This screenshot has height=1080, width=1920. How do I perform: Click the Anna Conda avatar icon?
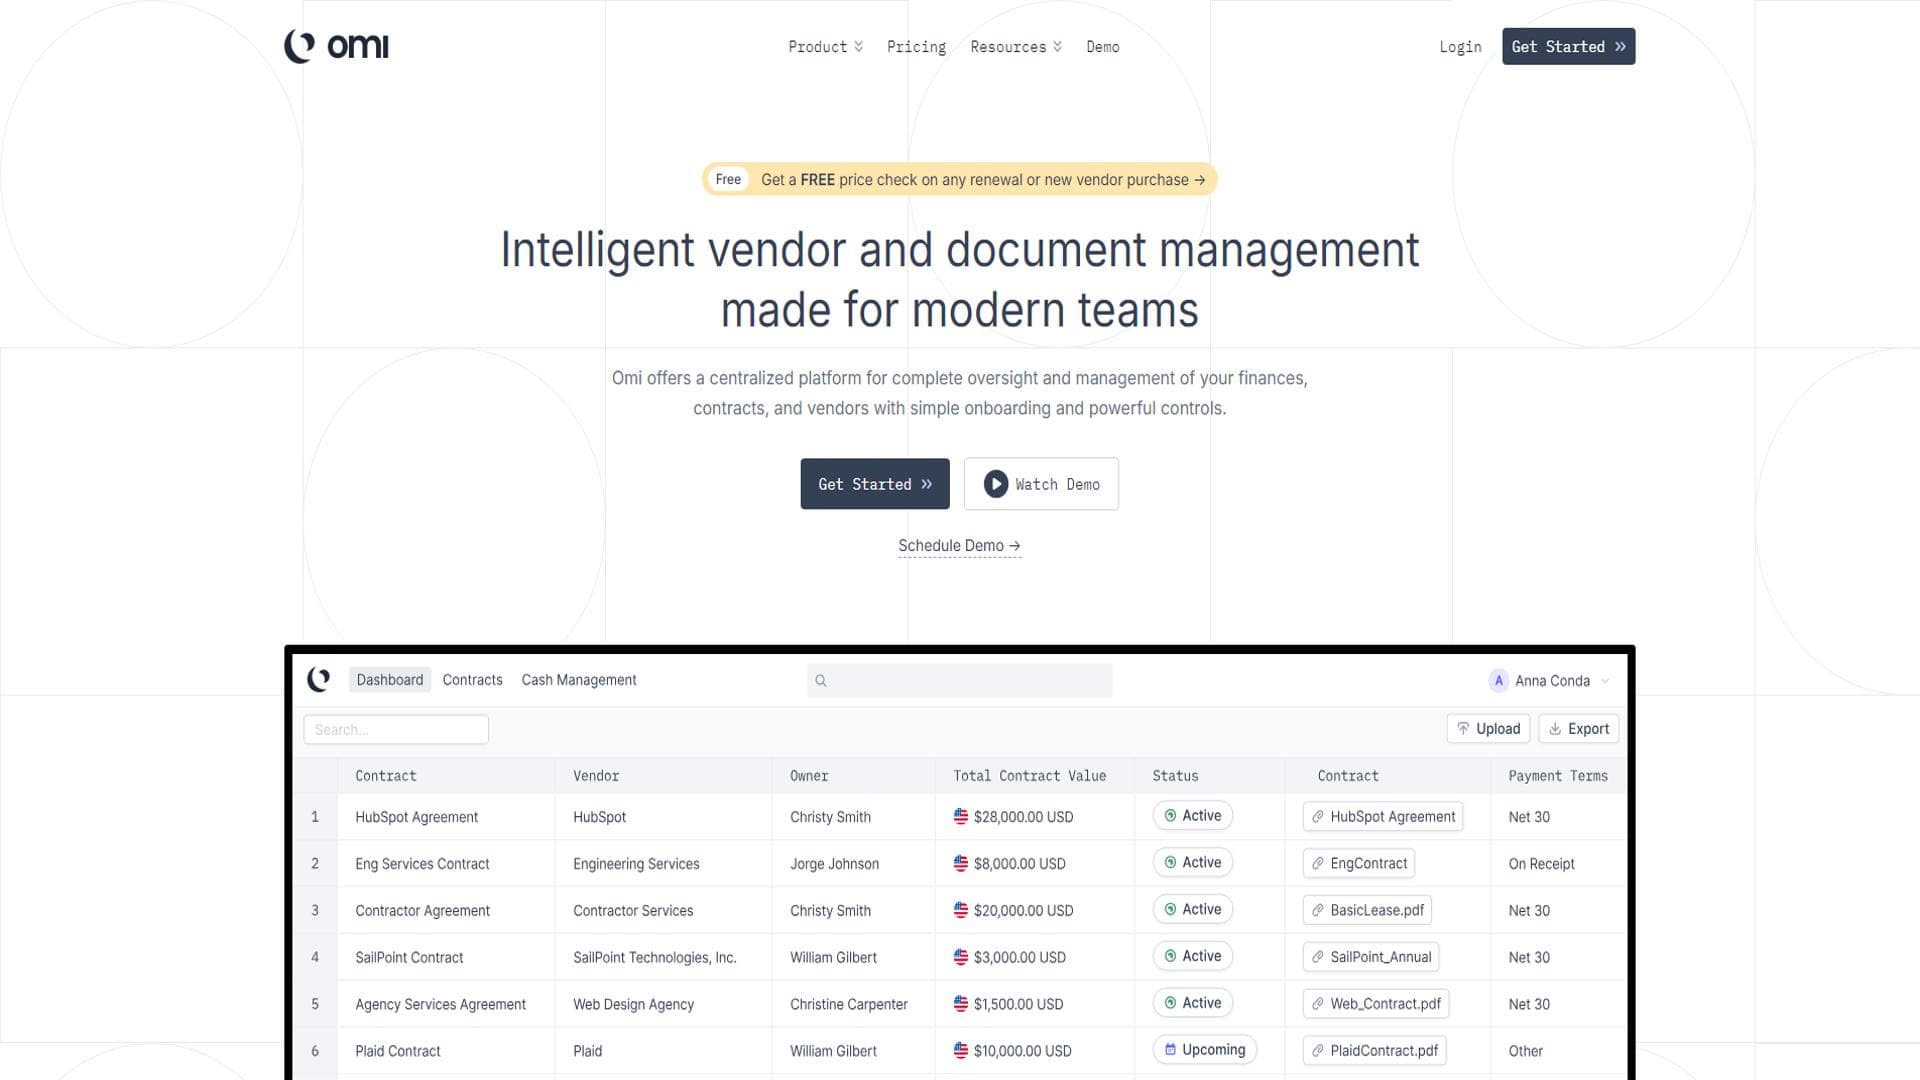pos(1498,681)
